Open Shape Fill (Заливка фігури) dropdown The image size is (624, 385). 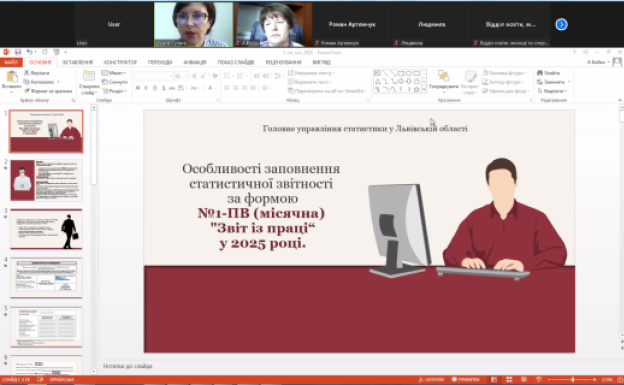point(505,73)
